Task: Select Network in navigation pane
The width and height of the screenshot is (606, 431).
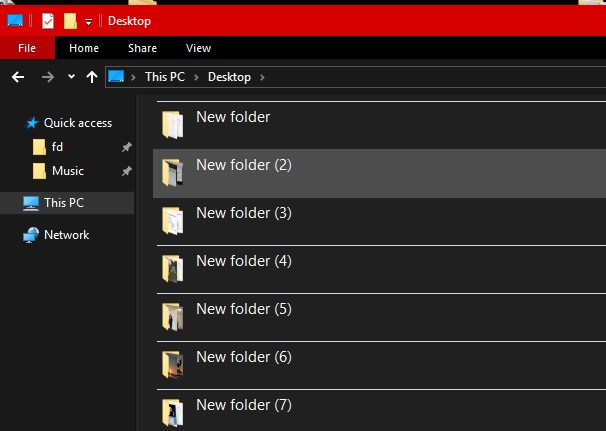Action: (x=66, y=235)
